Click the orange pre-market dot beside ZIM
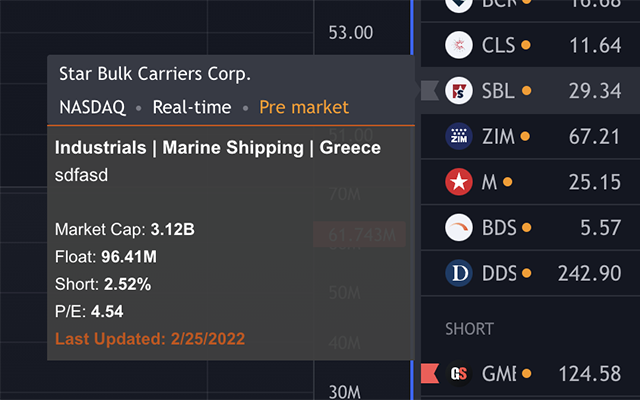The image size is (640, 400). coord(526,136)
